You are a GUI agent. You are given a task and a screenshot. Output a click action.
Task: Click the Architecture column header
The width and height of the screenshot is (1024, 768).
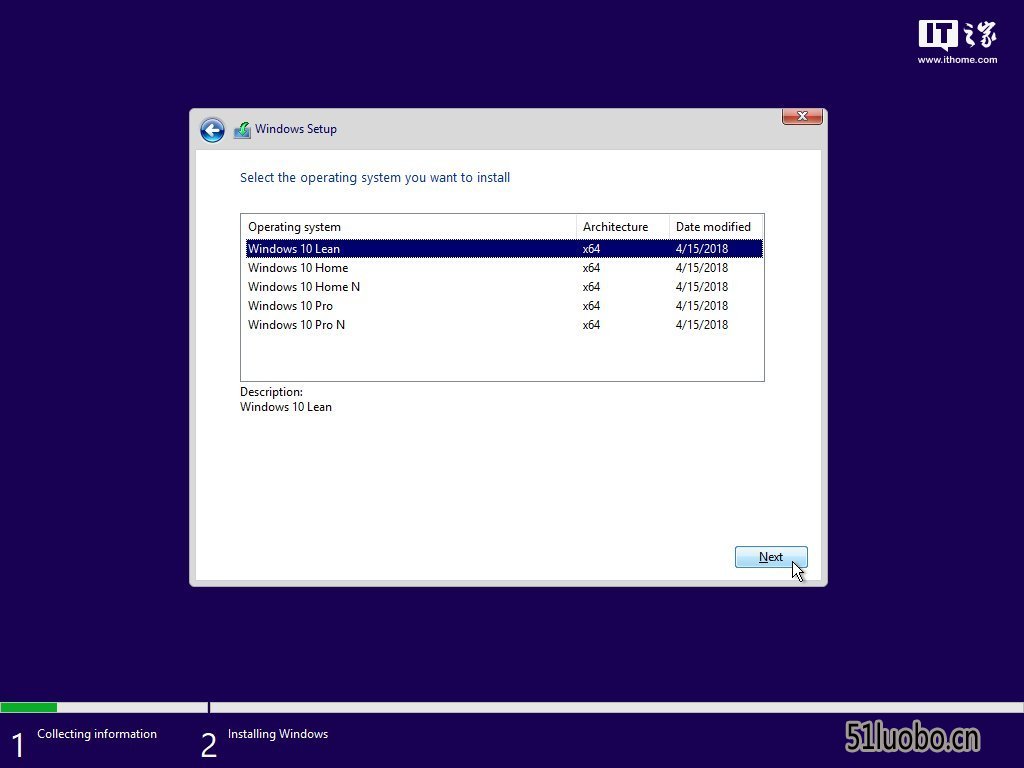(x=623, y=227)
